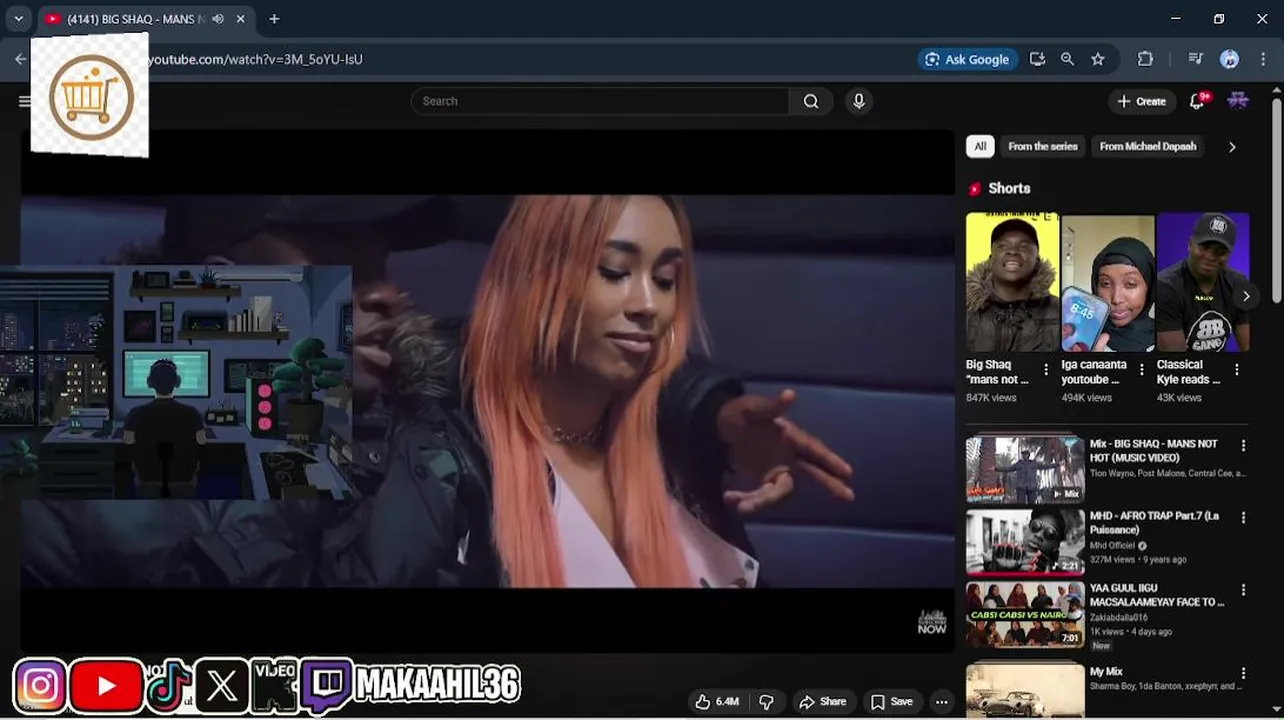
Task: Select the From Michael Dapaah chip
Action: (1148, 146)
